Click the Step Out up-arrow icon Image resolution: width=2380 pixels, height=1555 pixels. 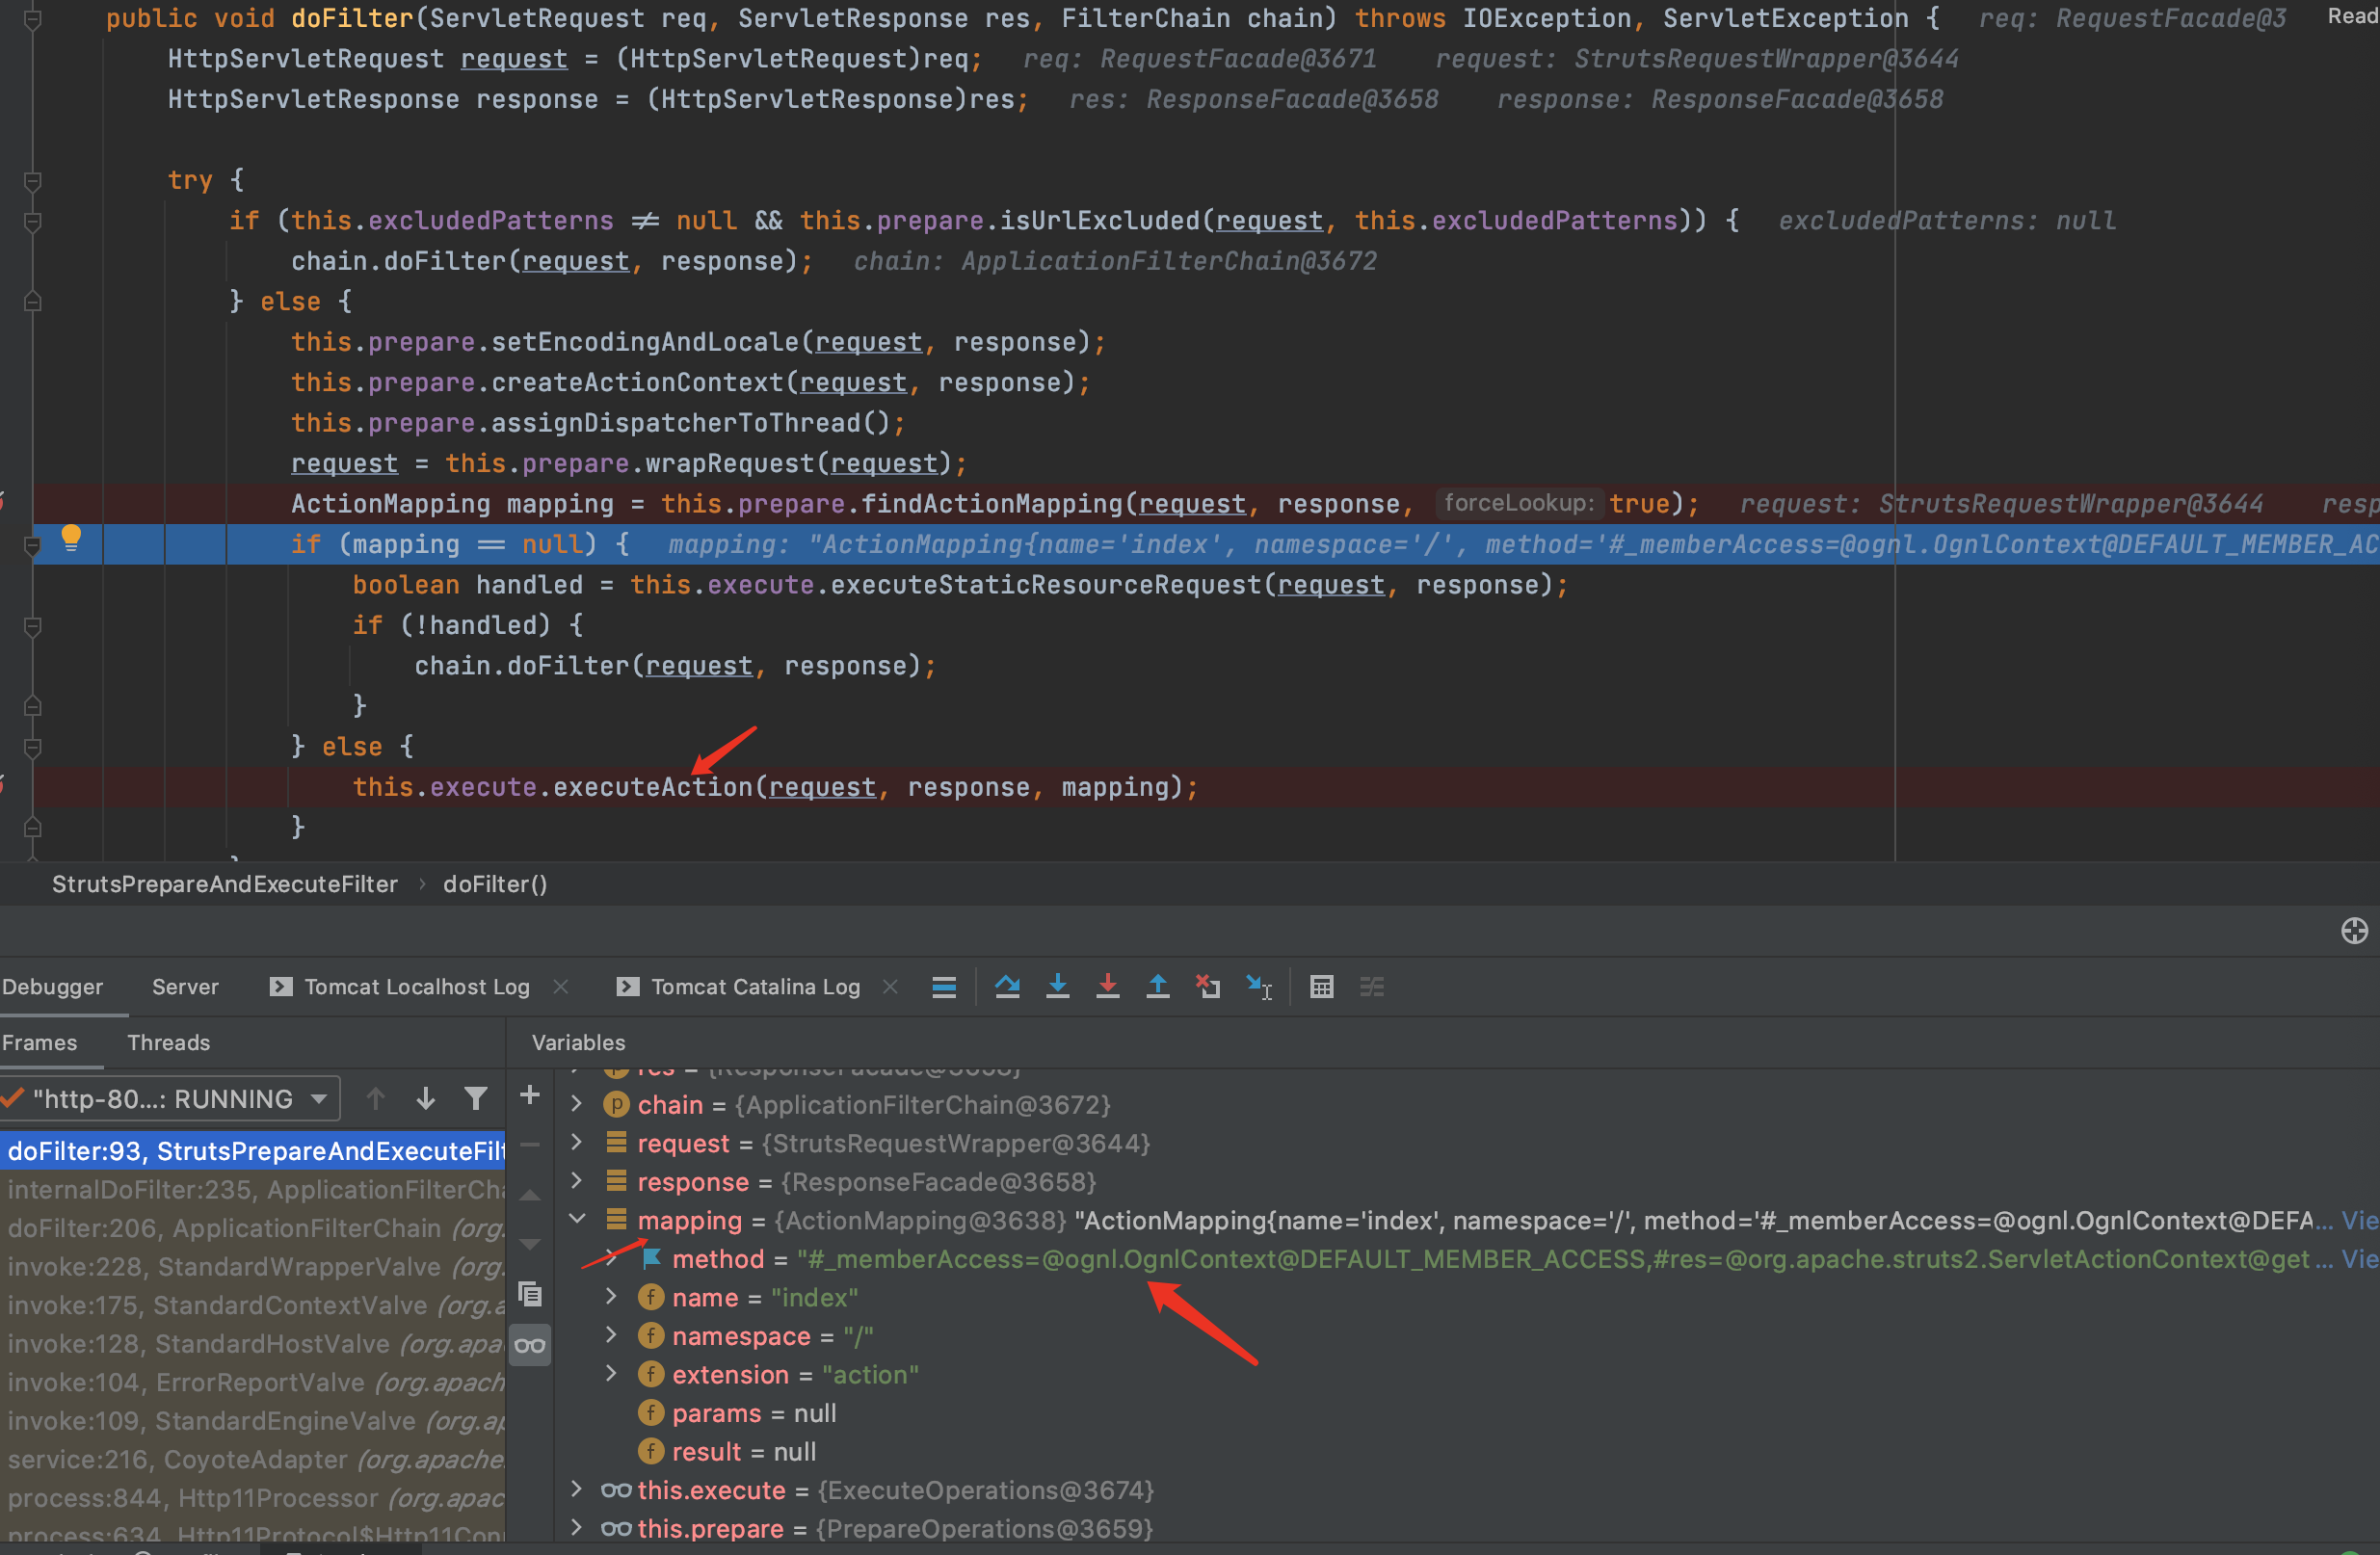pos(1157,987)
